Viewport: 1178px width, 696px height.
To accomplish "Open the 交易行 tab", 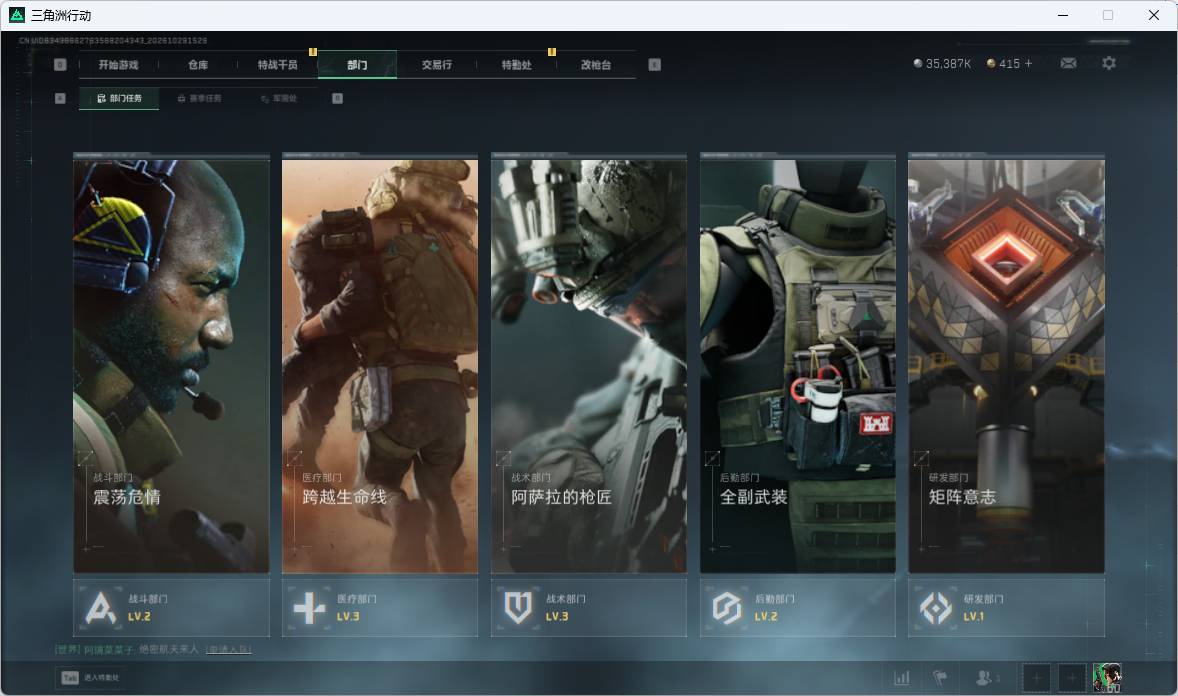I will click(436, 65).
